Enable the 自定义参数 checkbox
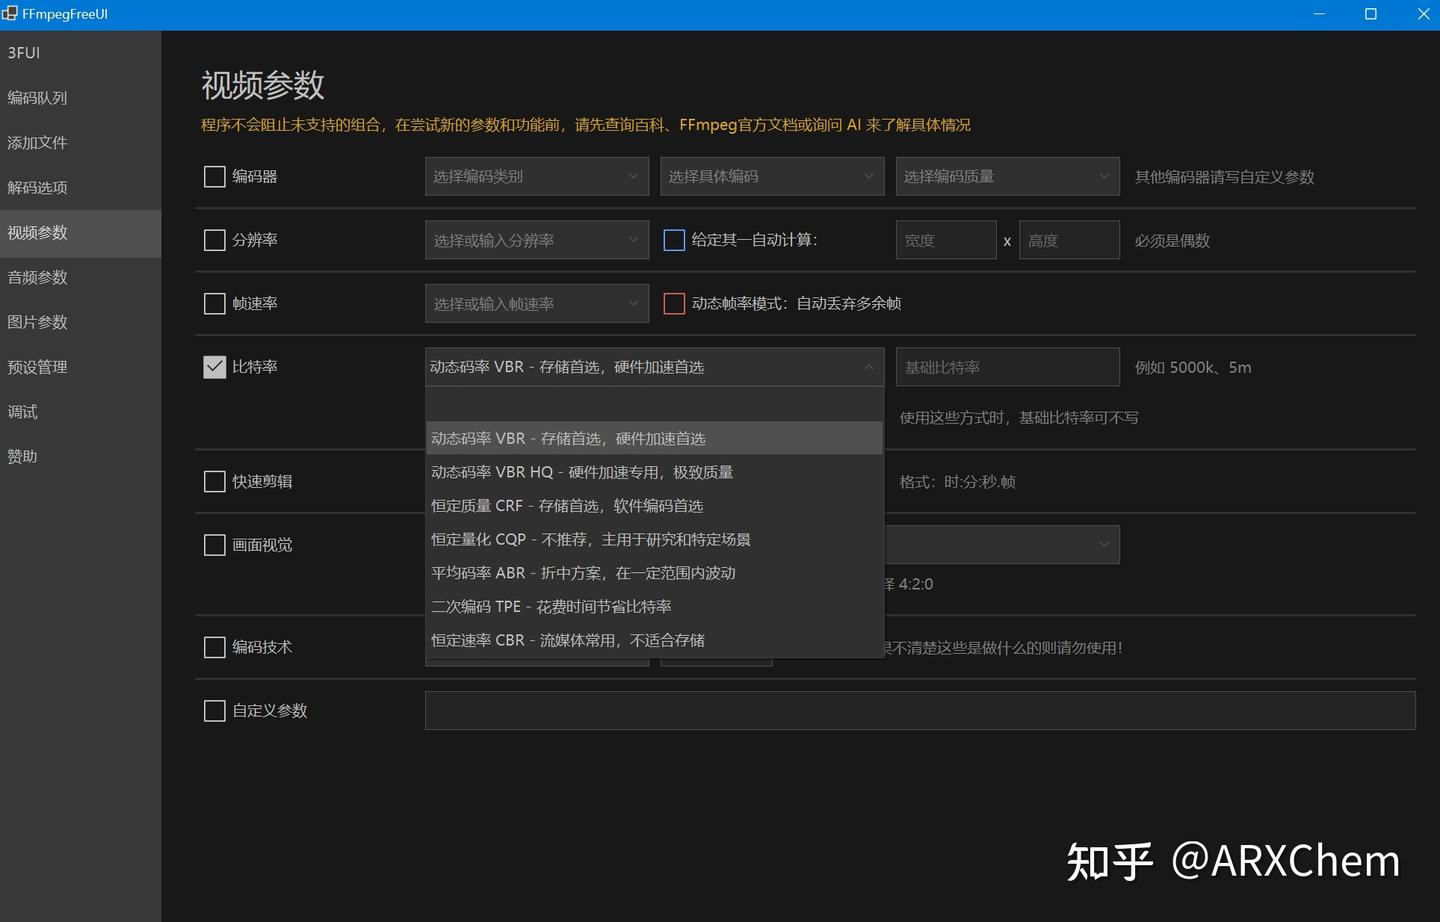 214,710
